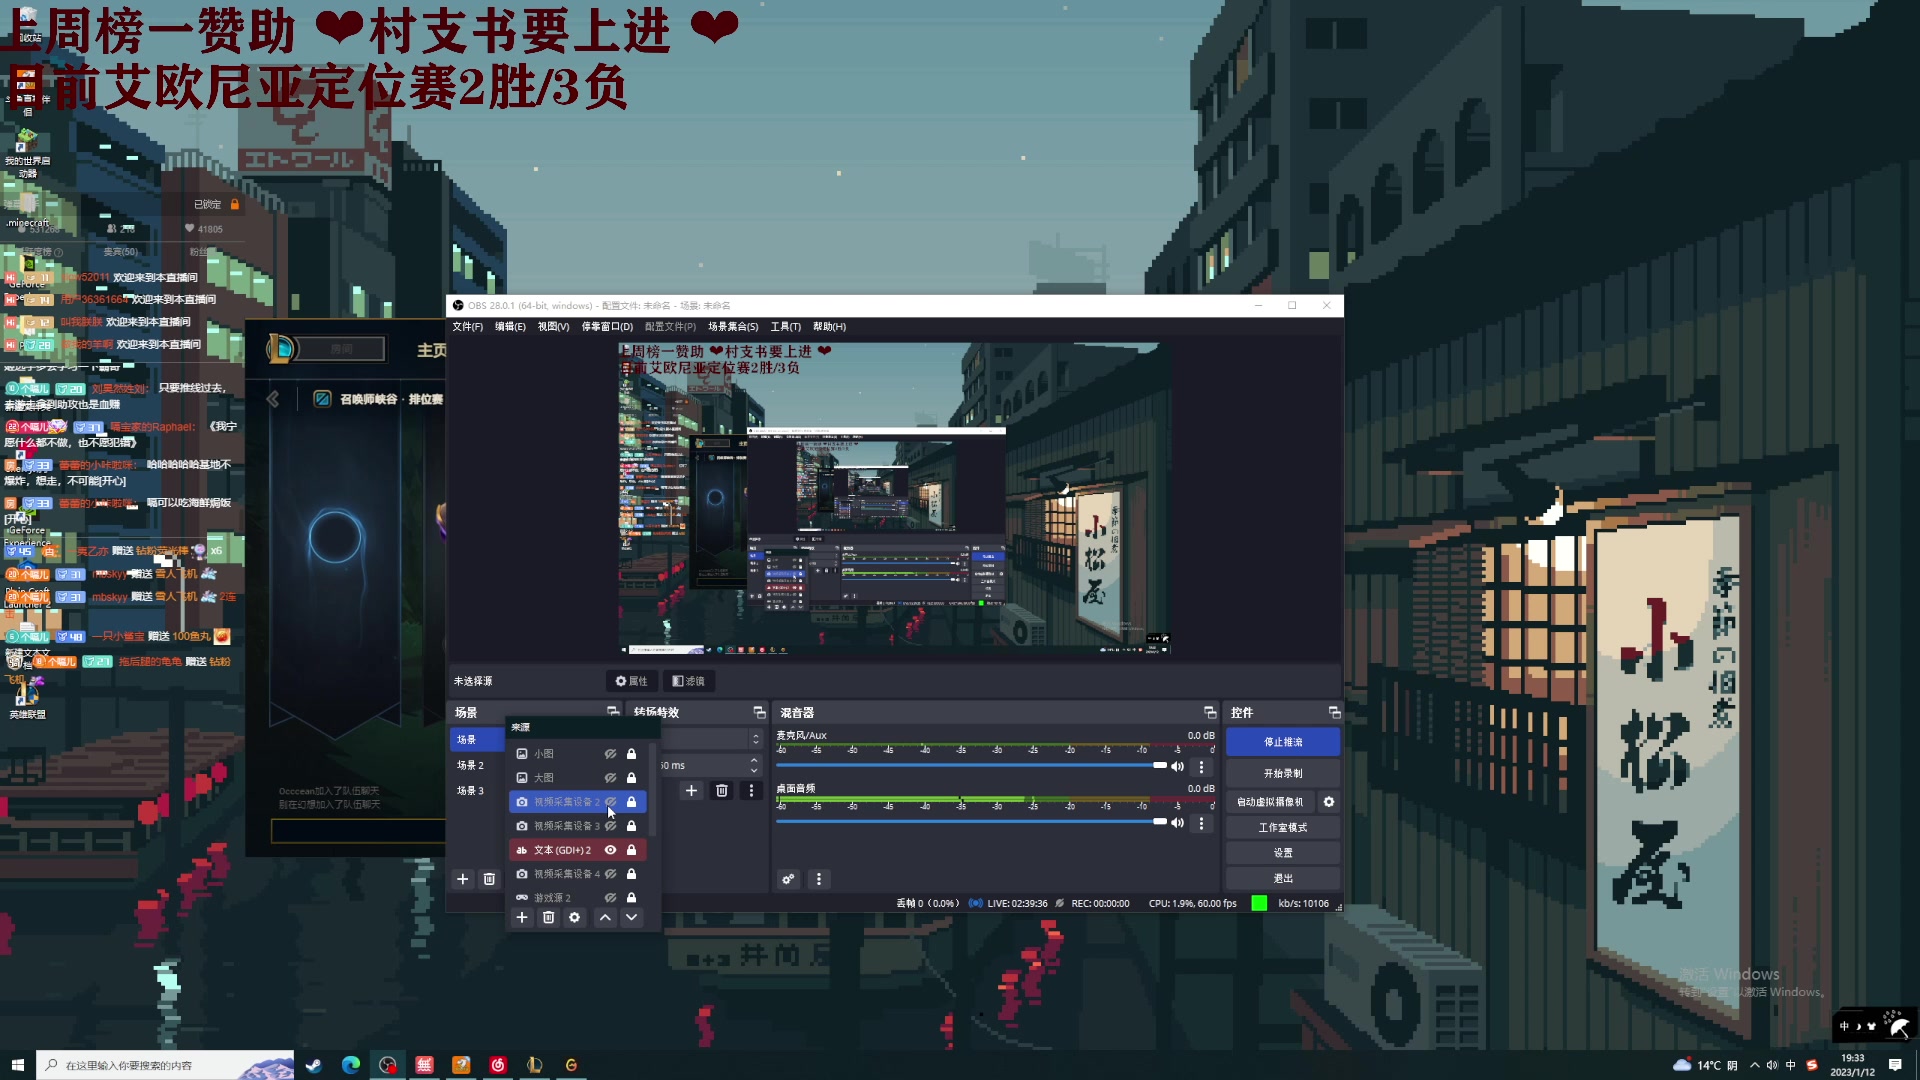Toggle the lock on the 游戏源 2 source
Image resolution: width=1920 pixels, height=1080 pixels.
coord(631,898)
